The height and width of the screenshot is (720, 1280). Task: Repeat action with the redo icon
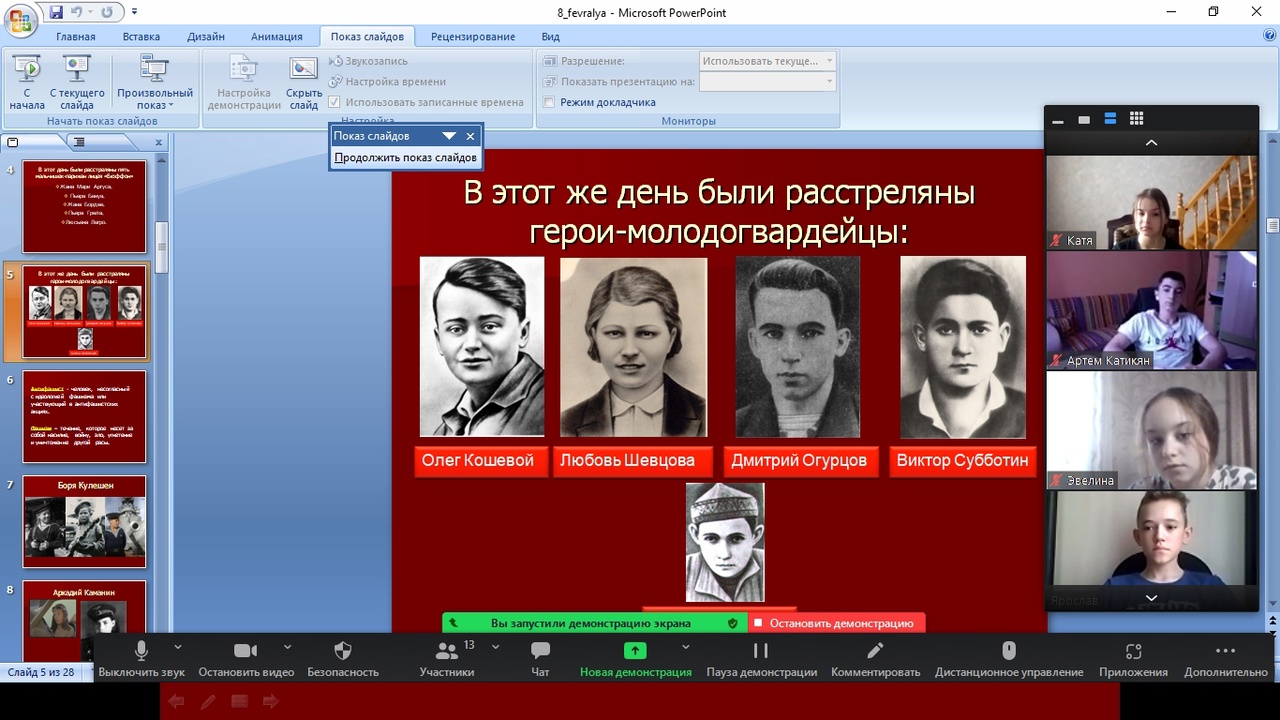(x=107, y=13)
